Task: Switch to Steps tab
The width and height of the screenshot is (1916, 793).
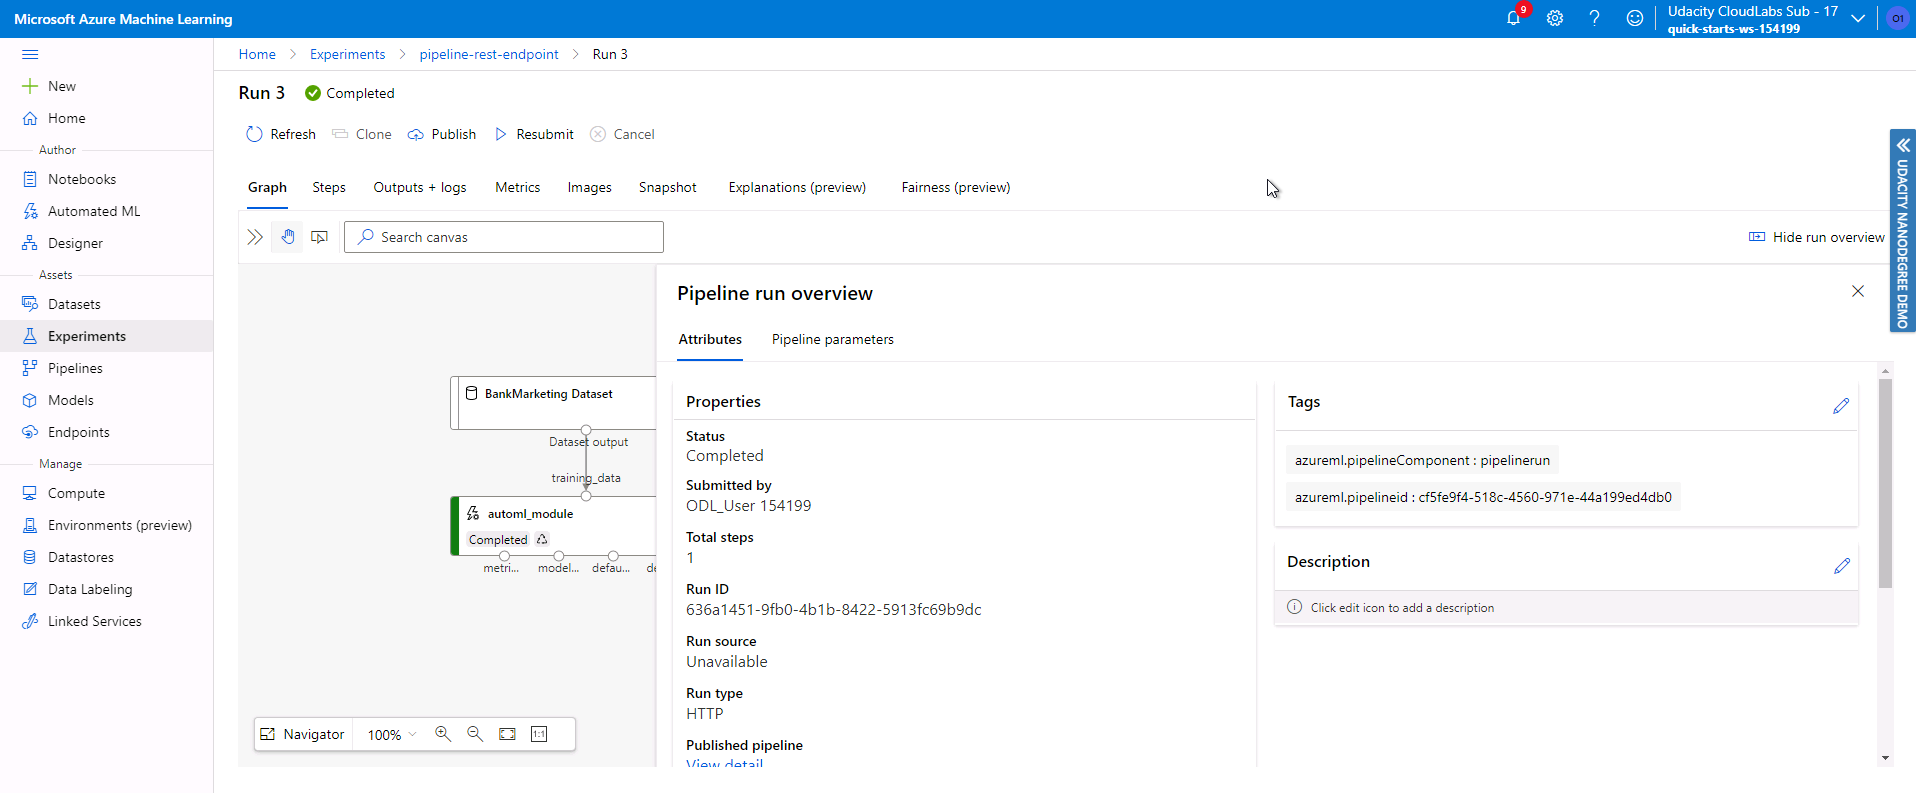Action: point(329,187)
